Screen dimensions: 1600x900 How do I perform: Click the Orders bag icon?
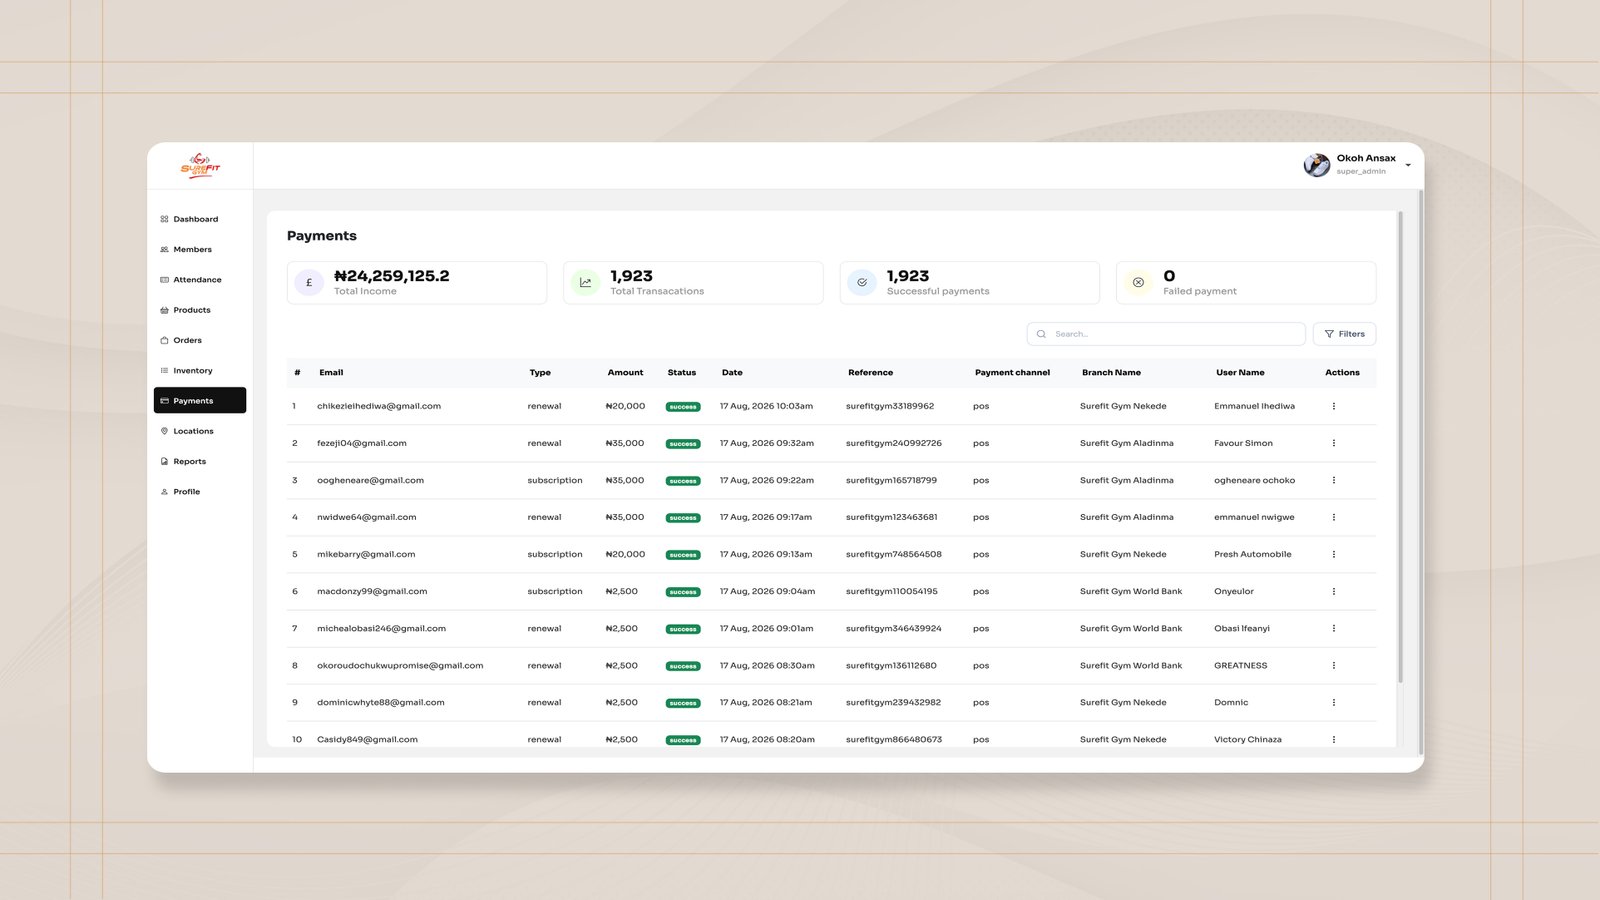pyautogui.click(x=164, y=340)
